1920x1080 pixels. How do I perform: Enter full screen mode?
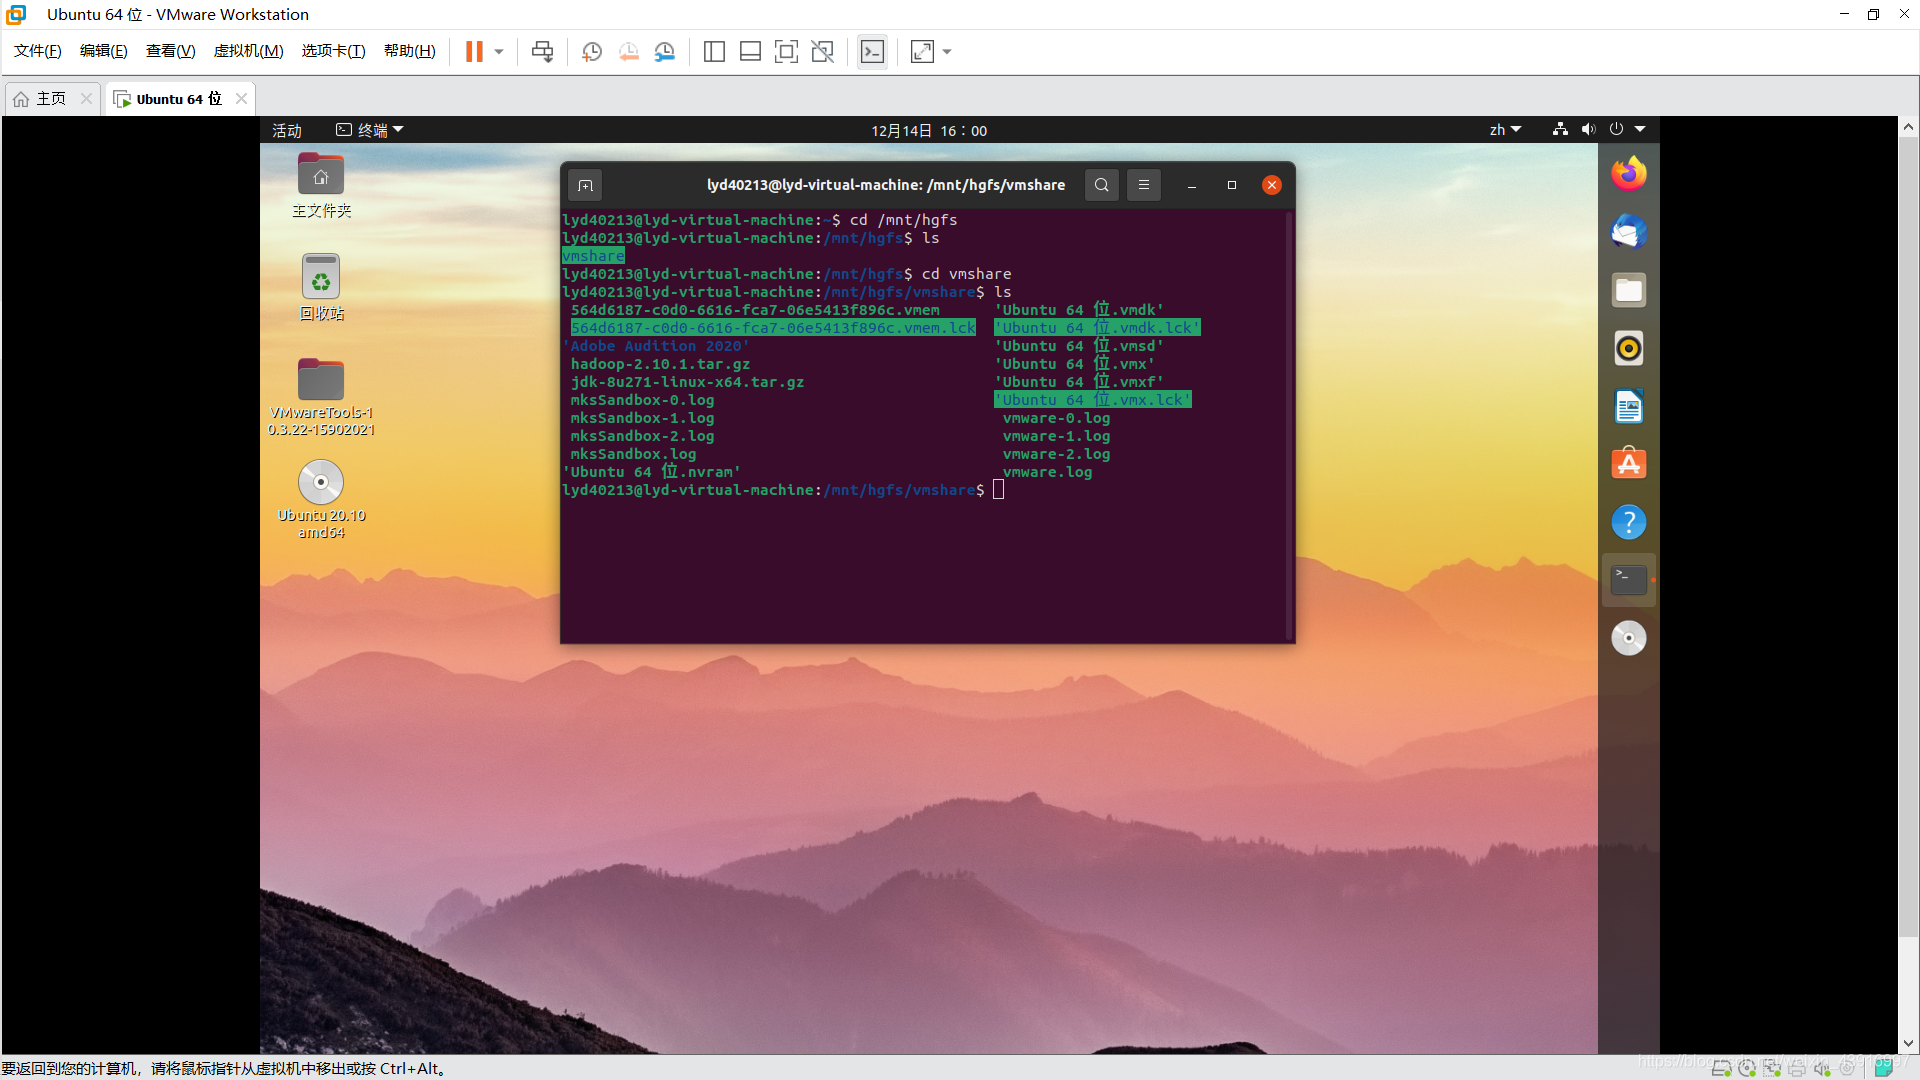(x=786, y=51)
